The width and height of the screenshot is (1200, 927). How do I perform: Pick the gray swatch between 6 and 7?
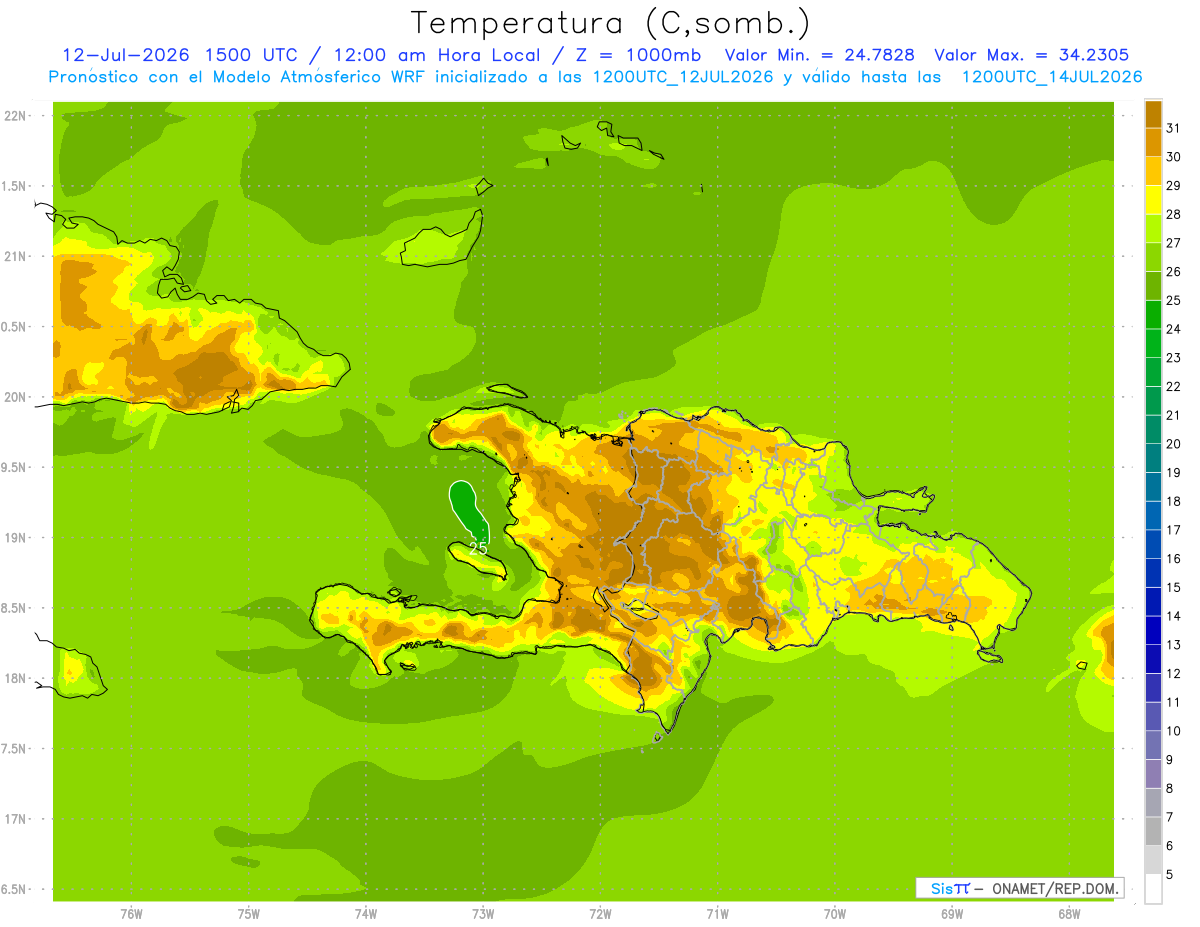(1153, 832)
